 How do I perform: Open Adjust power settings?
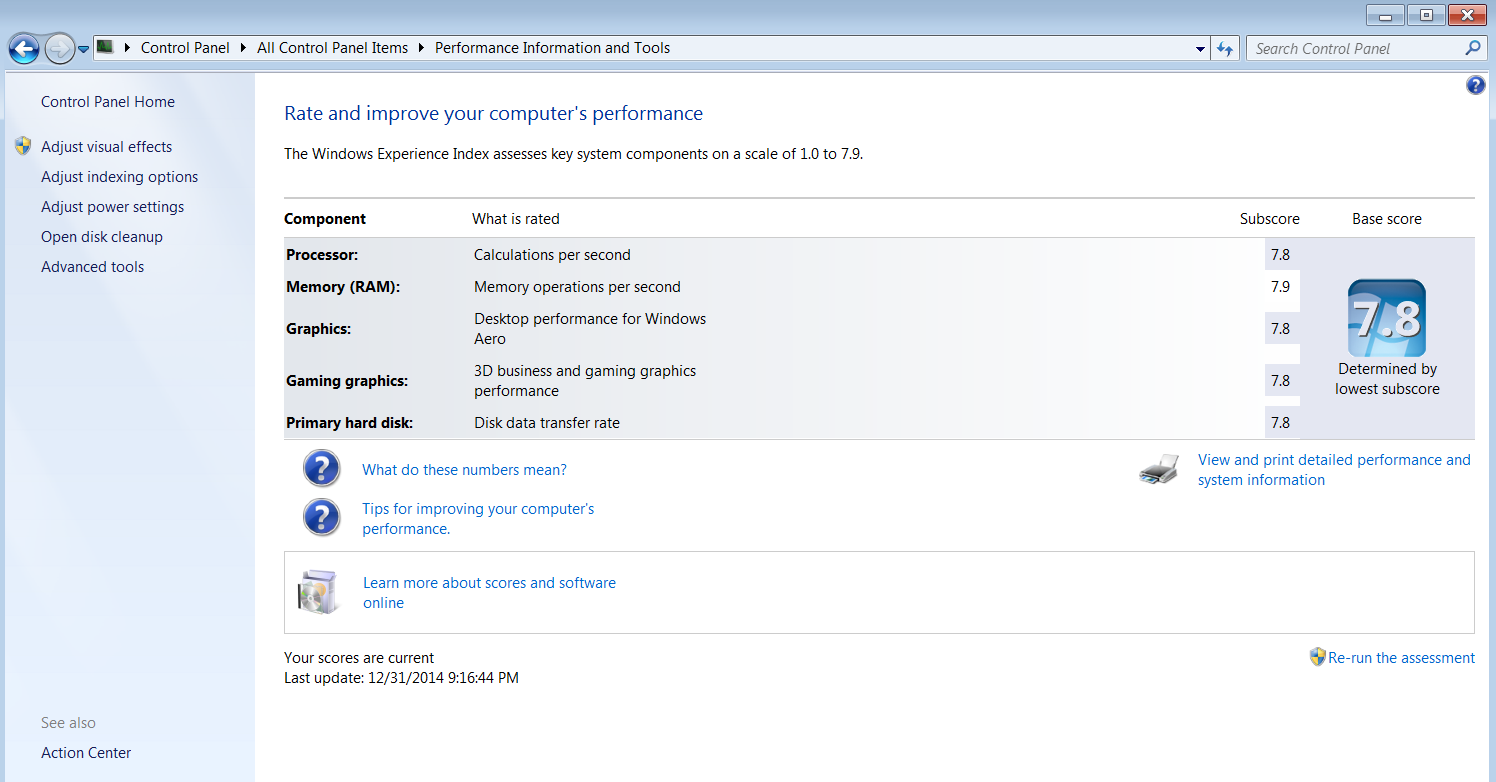(x=113, y=207)
